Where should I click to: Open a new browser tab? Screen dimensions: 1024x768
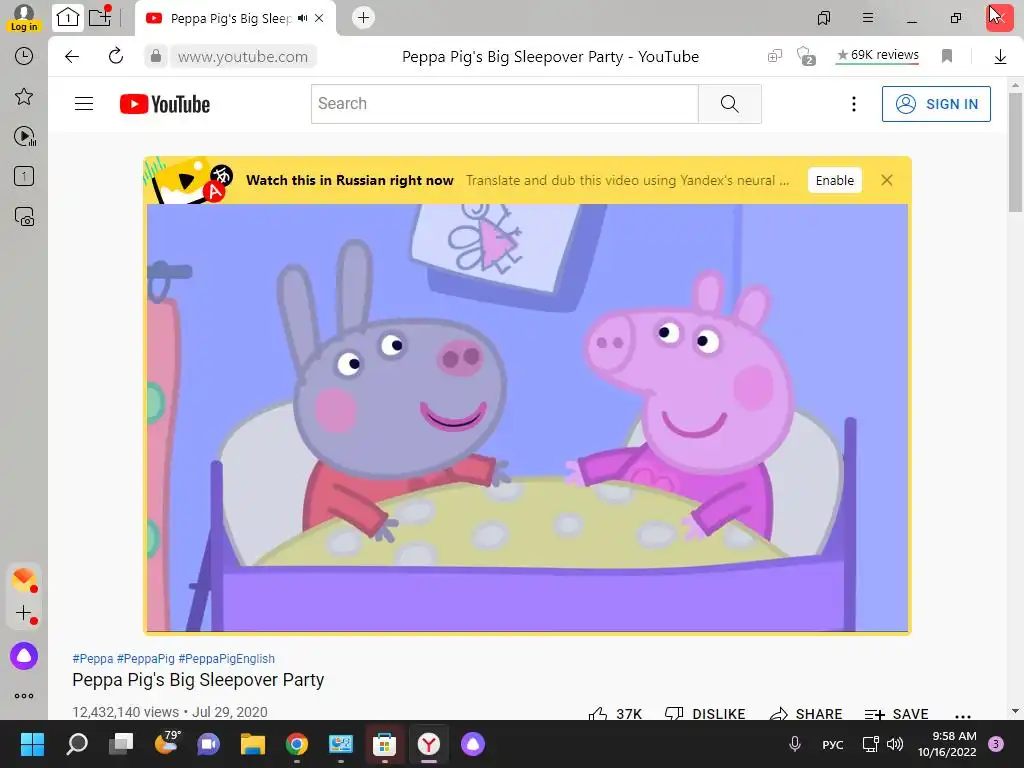364,18
